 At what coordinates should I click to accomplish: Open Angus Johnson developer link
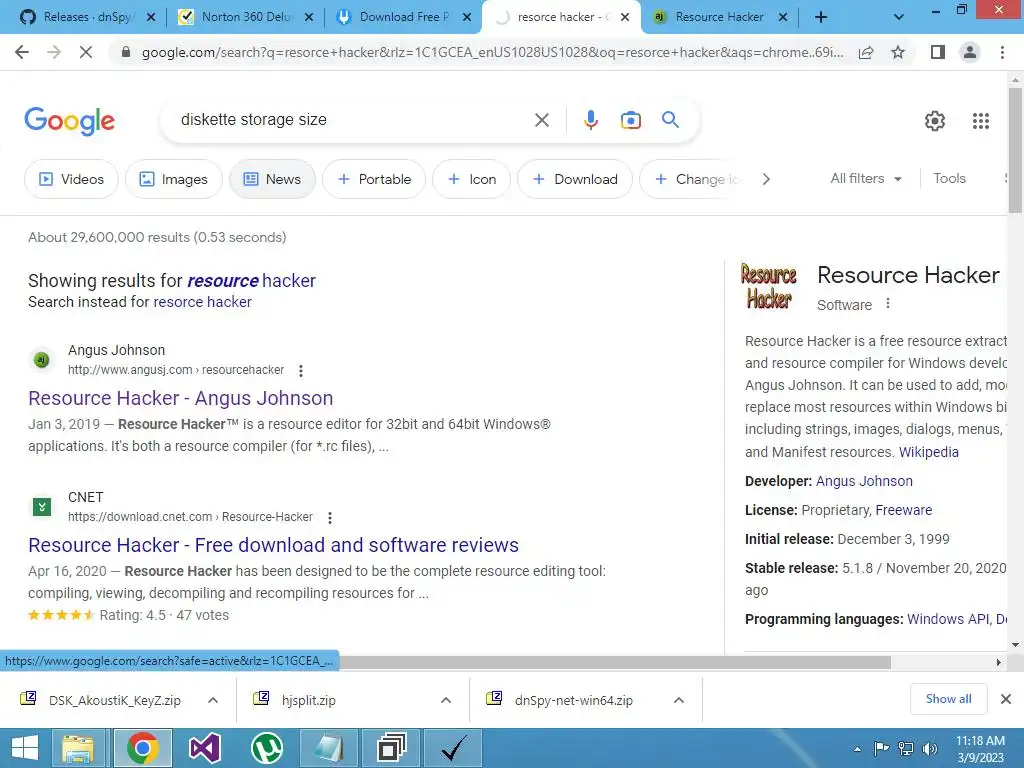(x=864, y=481)
